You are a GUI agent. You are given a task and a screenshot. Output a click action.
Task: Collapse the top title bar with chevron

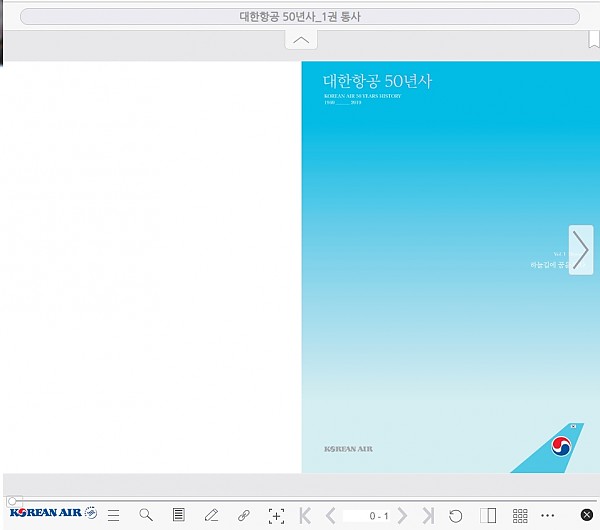click(301, 40)
